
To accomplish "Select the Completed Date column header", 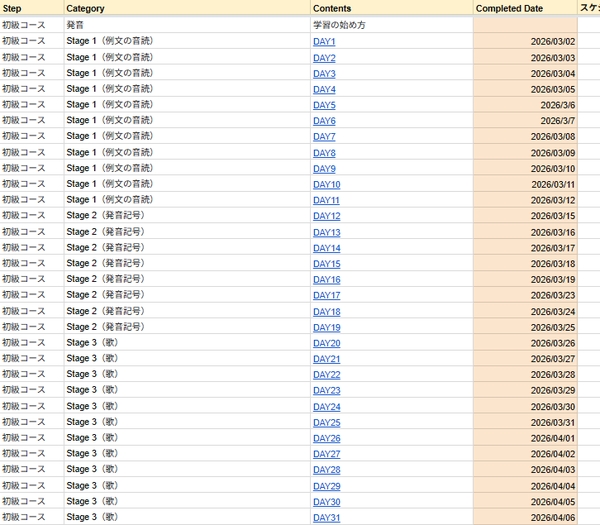I will coord(525,8).
